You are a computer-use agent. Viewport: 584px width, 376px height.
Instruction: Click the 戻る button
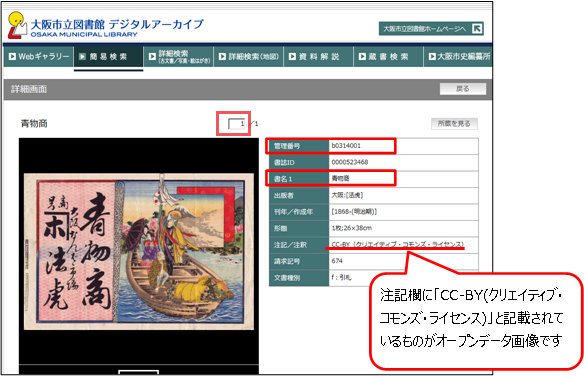coord(463,89)
